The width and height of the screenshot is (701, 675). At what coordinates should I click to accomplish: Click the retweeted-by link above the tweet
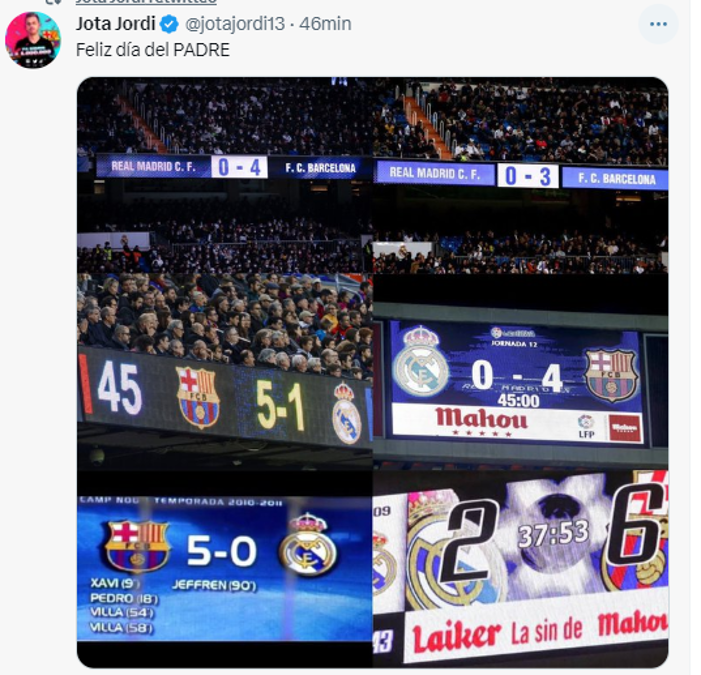(x=146, y=2)
